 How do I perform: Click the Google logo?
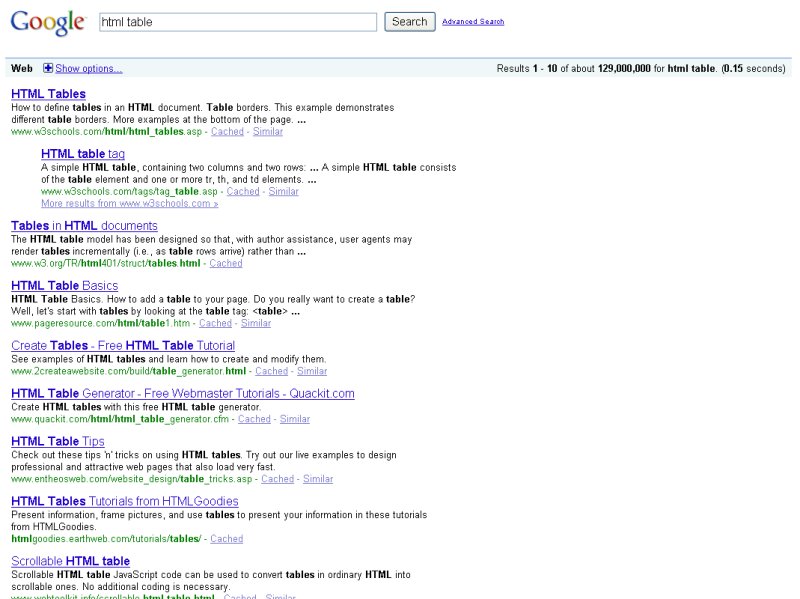pos(47,22)
